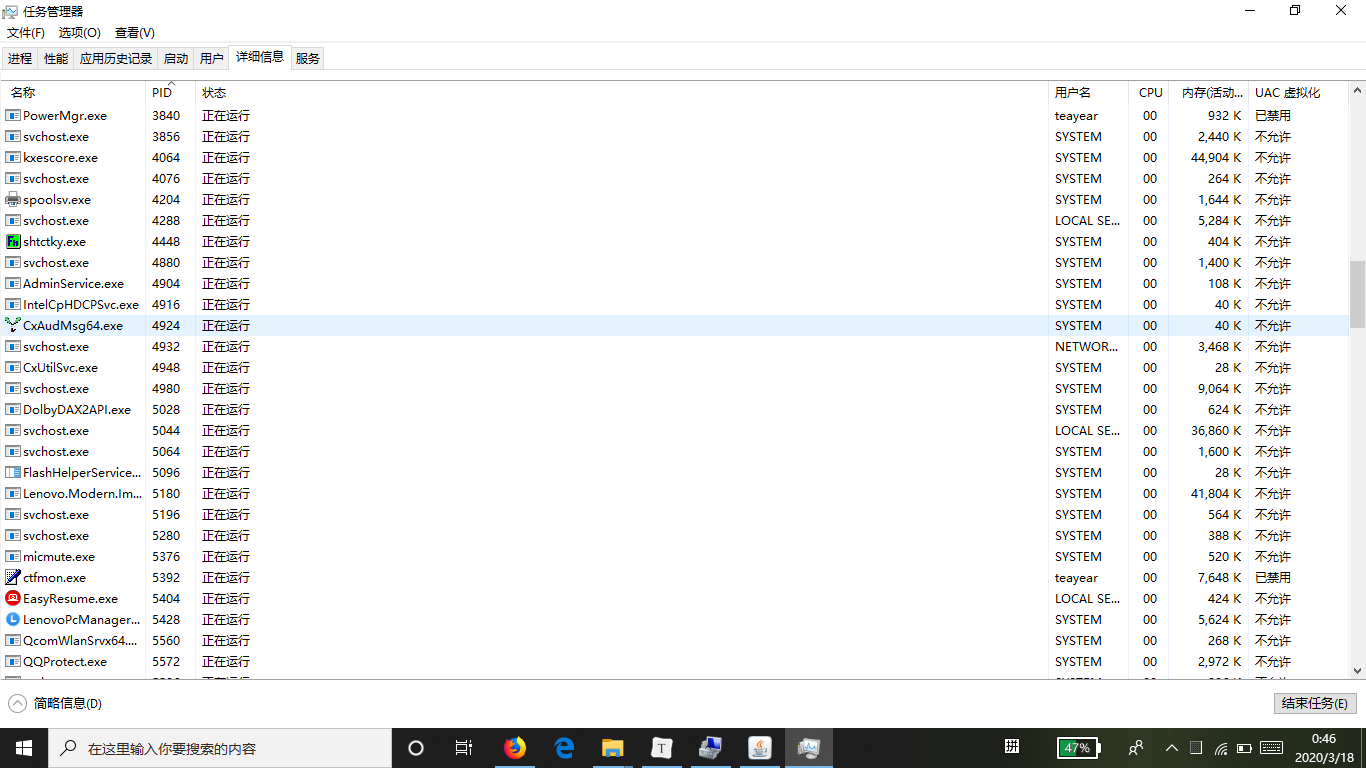Click the network Wi-Fi tray icon

(x=1221, y=748)
